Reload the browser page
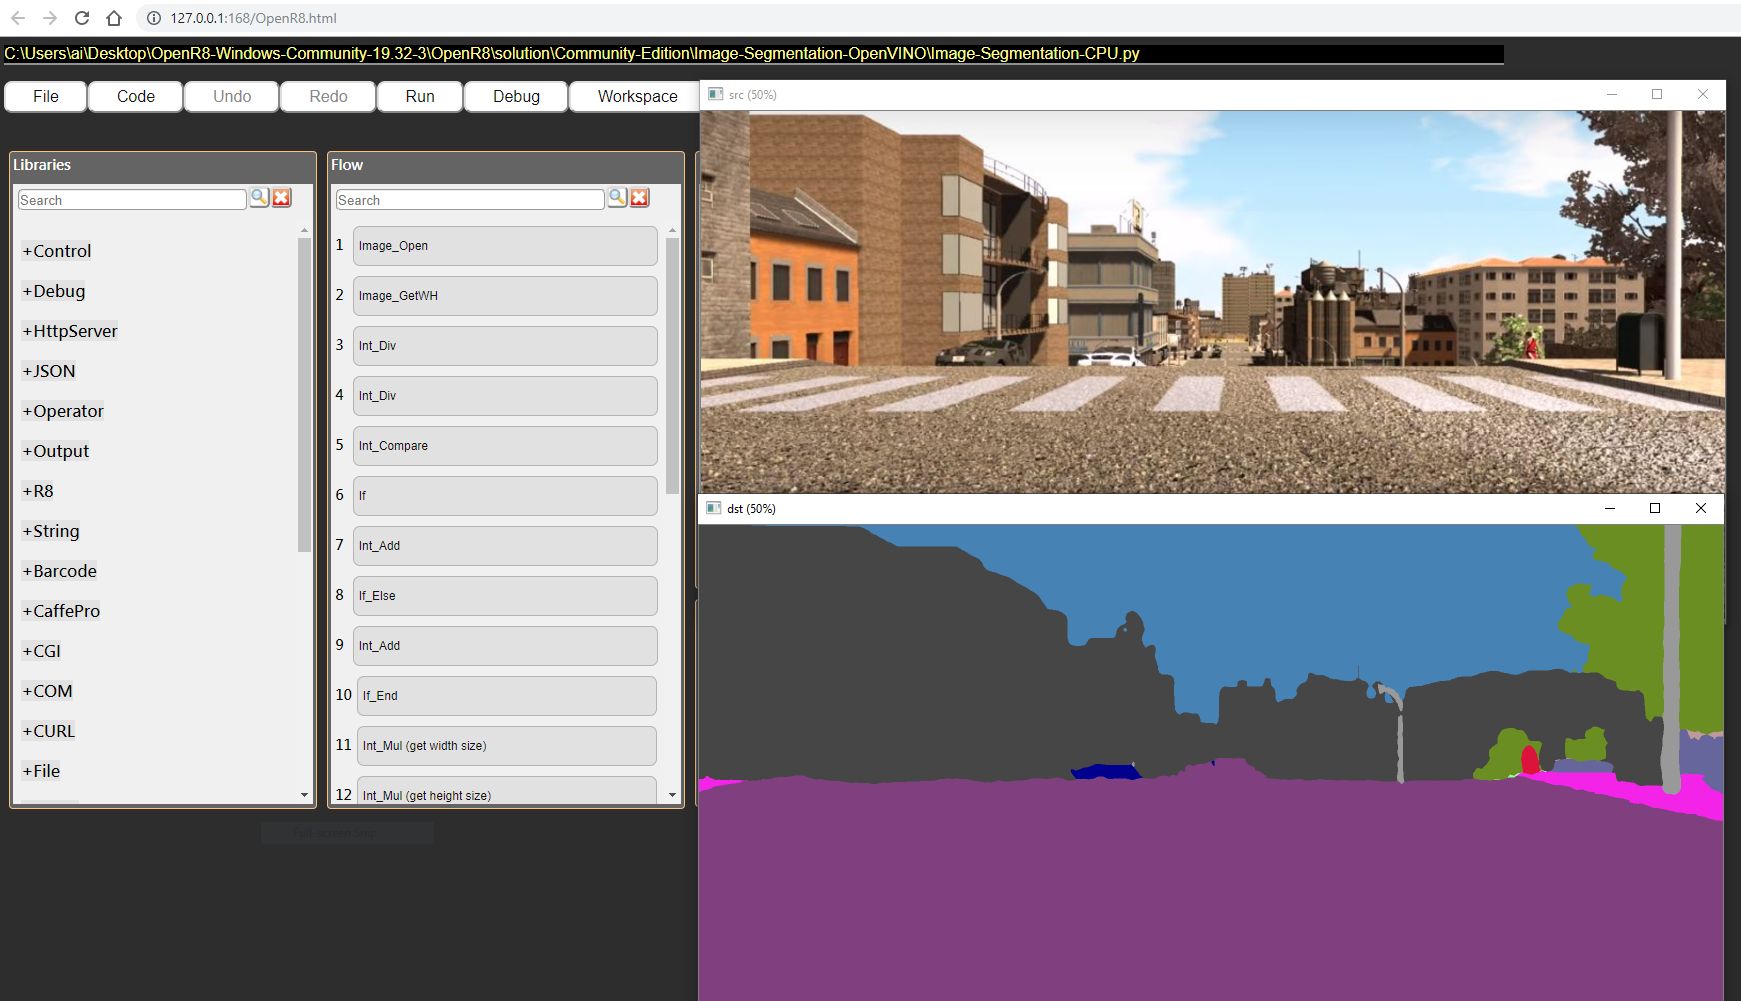This screenshot has width=1741, height=1001. pos(82,18)
